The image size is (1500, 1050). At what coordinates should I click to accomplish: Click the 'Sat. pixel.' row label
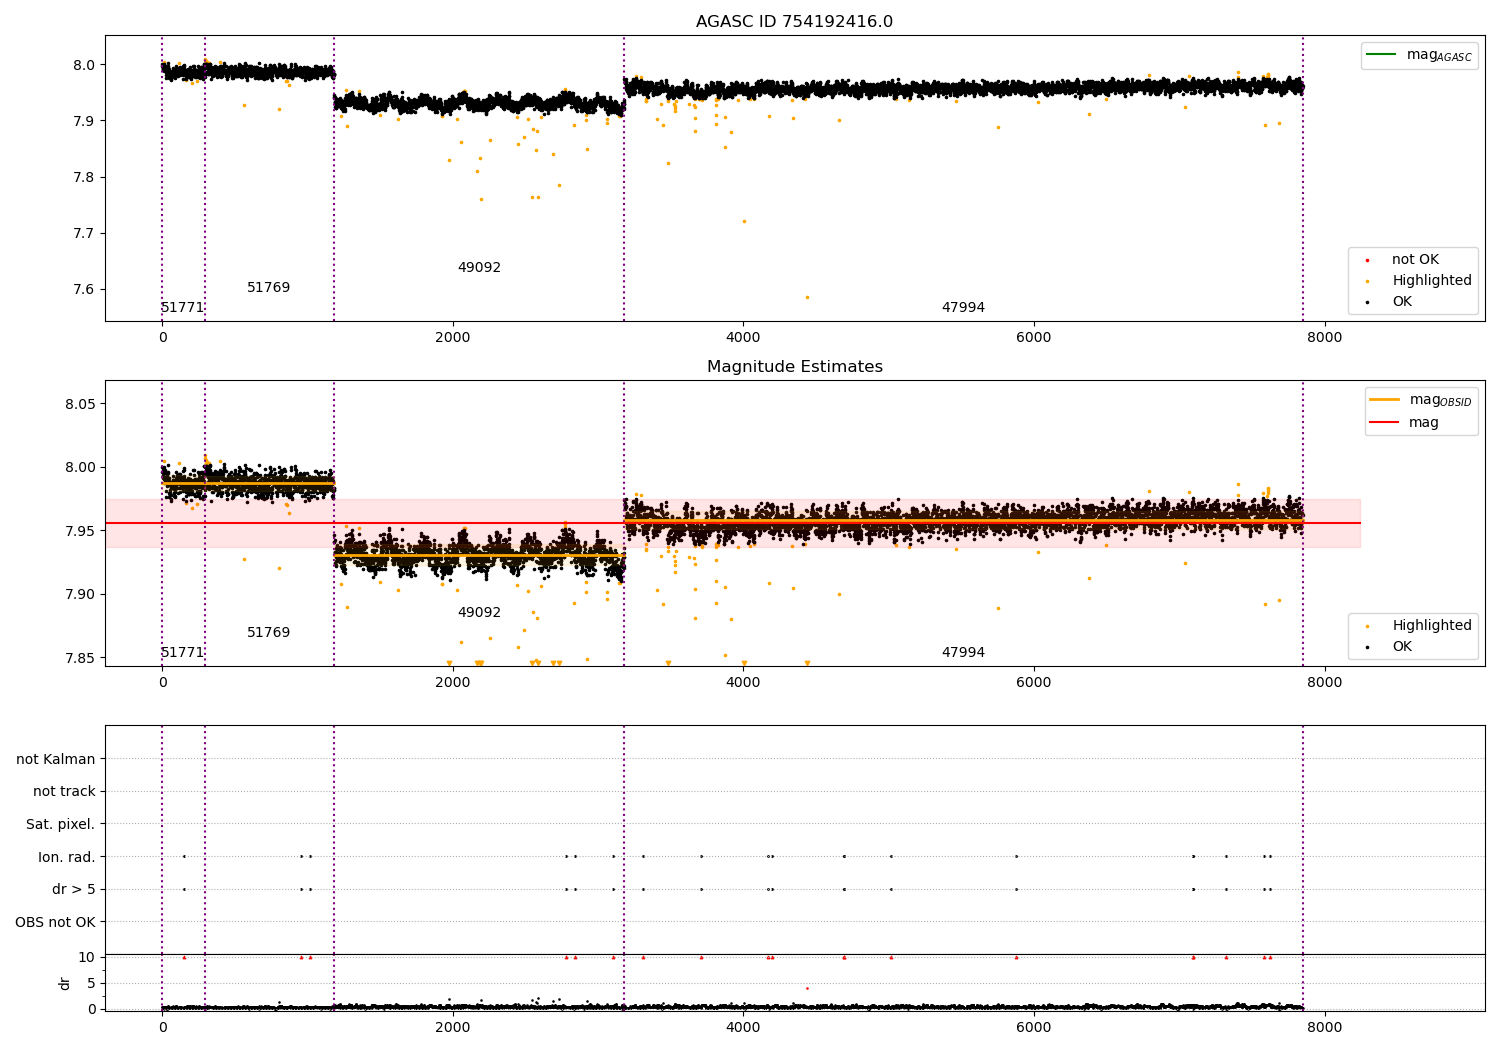click(x=61, y=825)
